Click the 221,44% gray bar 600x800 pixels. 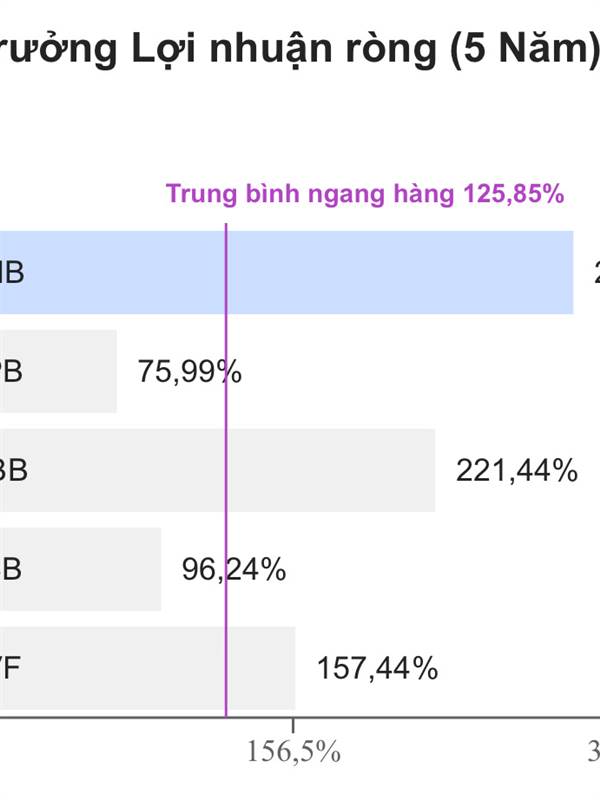(217, 470)
